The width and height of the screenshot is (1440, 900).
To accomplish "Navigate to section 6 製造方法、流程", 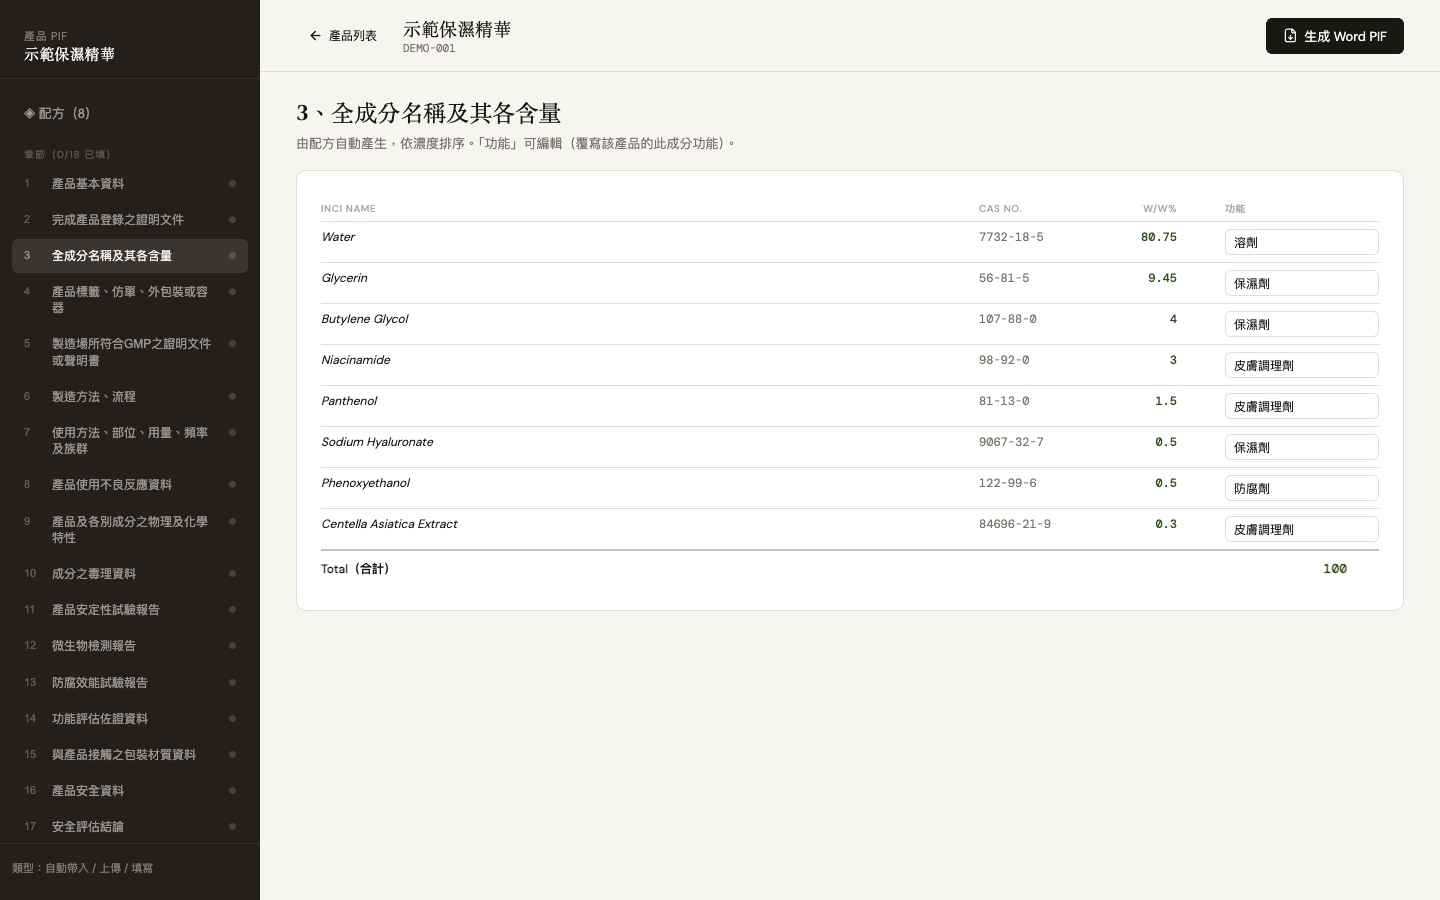I will tap(130, 397).
